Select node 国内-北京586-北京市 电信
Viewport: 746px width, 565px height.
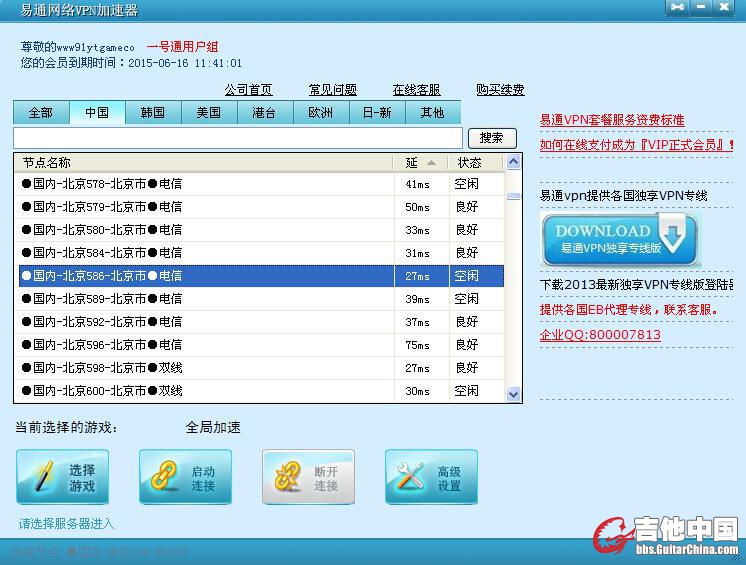click(x=261, y=276)
